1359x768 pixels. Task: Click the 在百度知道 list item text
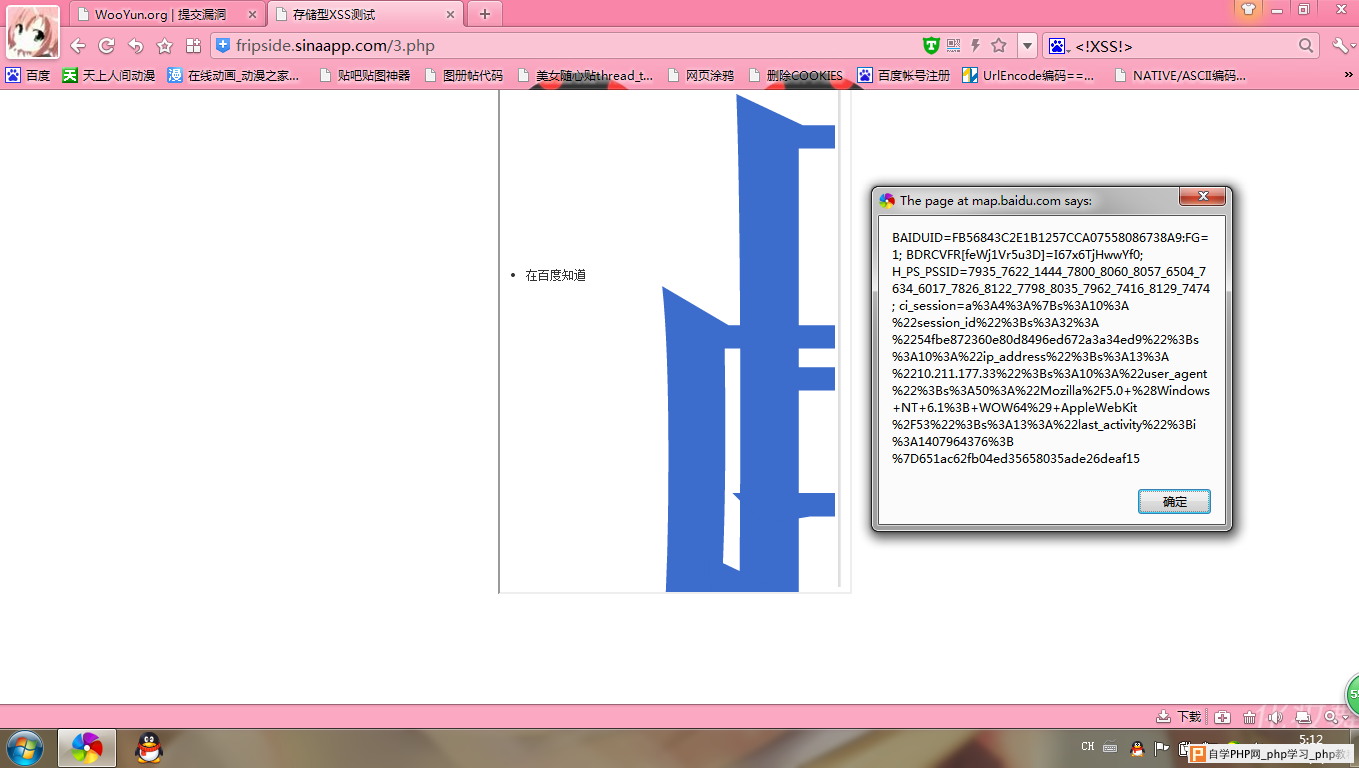[x=555, y=275]
